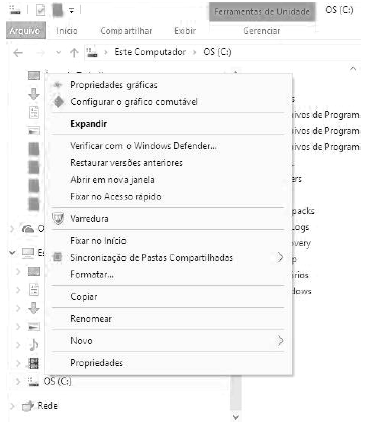Click the Music note icon under Este Computador
Image resolution: width=382 pixels, height=427 pixels.
(34, 345)
